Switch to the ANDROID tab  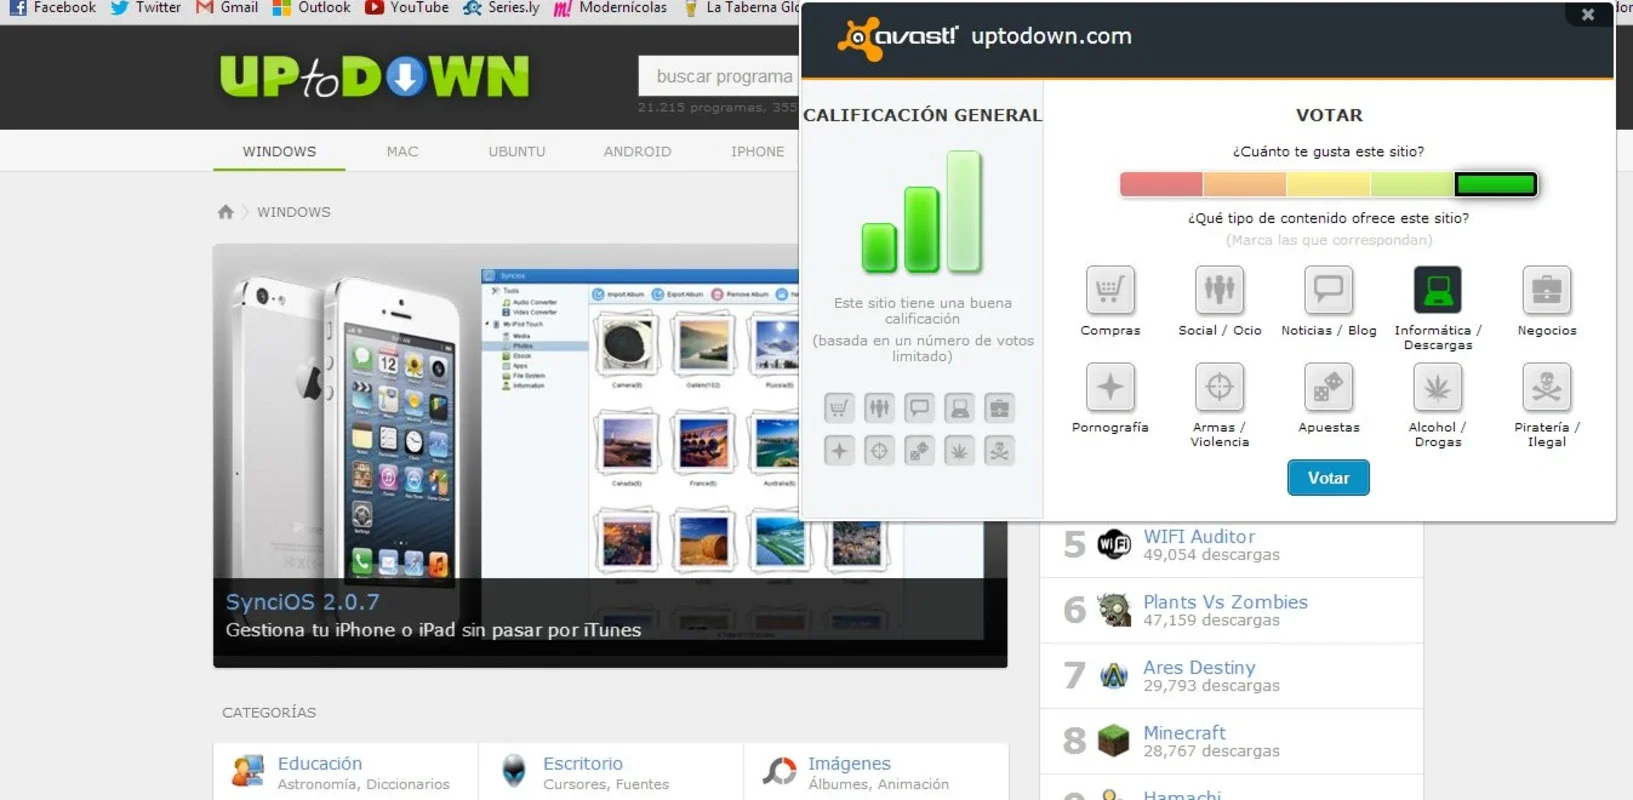click(x=637, y=151)
